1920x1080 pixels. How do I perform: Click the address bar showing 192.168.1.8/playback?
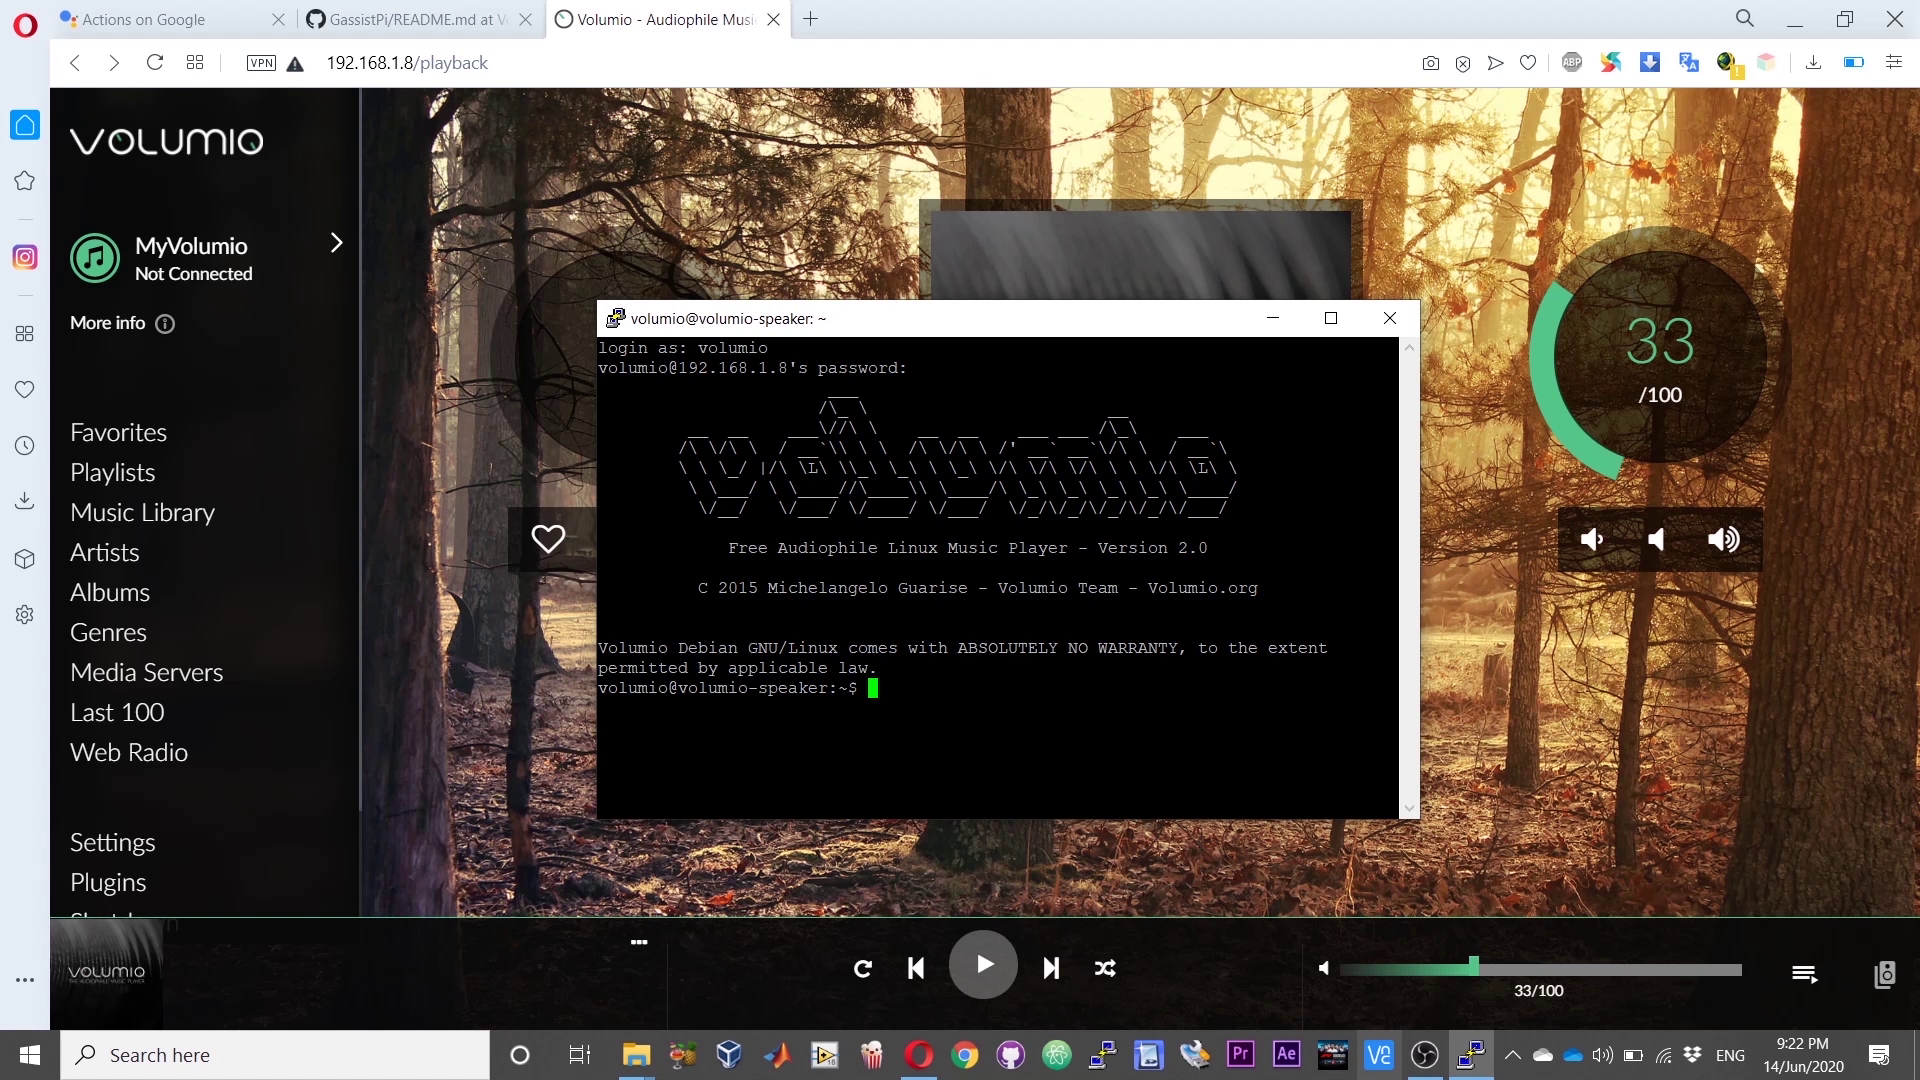pos(407,63)
